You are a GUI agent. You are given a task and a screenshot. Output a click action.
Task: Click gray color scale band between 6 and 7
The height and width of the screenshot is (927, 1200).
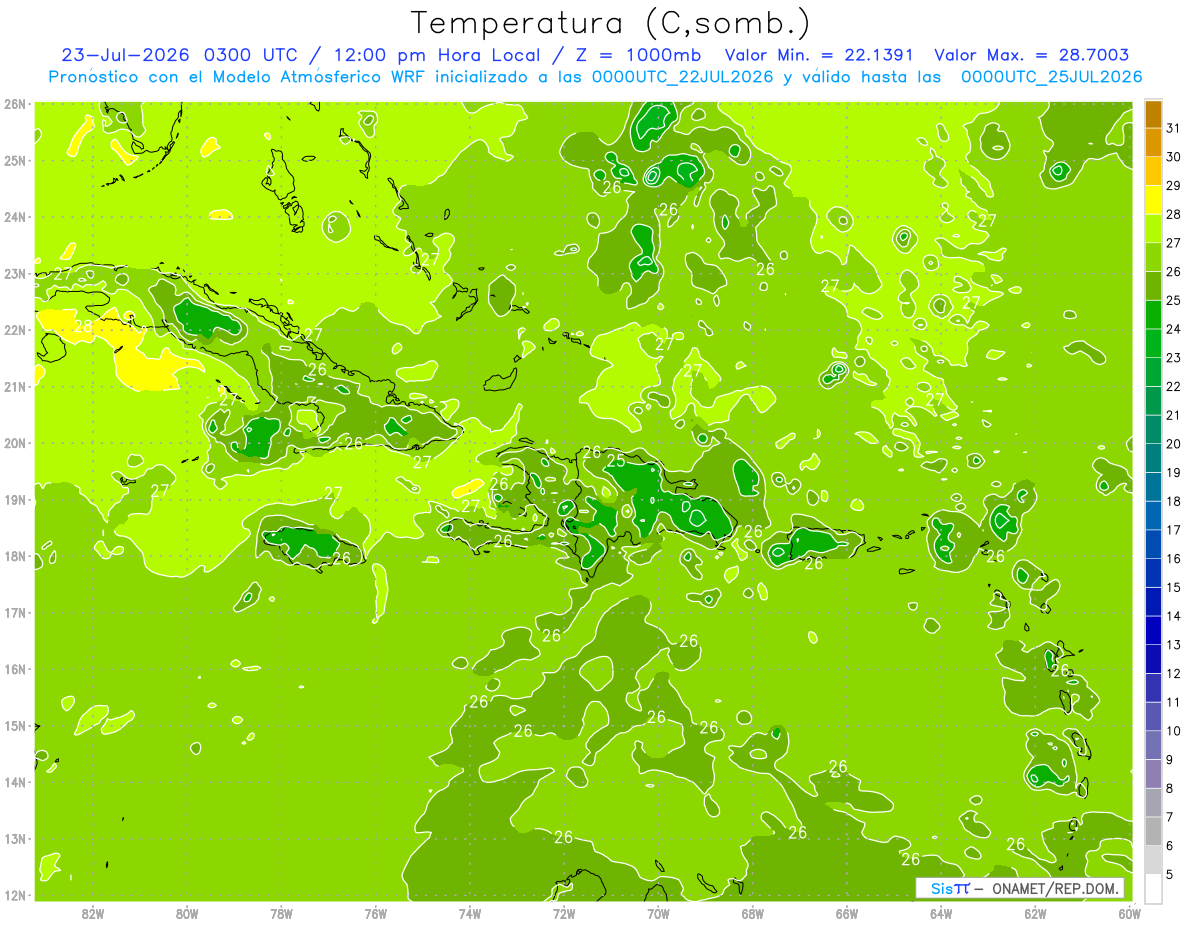tap(1153, 831)
